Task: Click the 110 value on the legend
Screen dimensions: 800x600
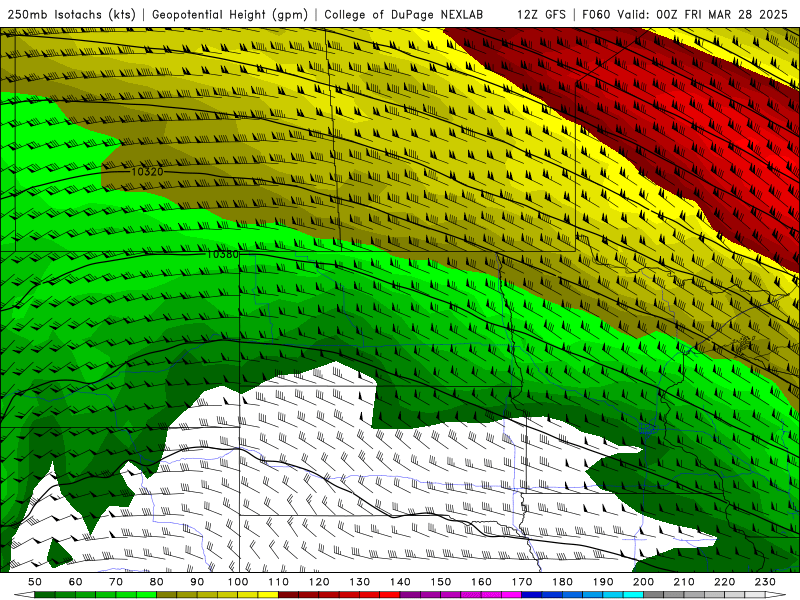Action: (279, 582)
